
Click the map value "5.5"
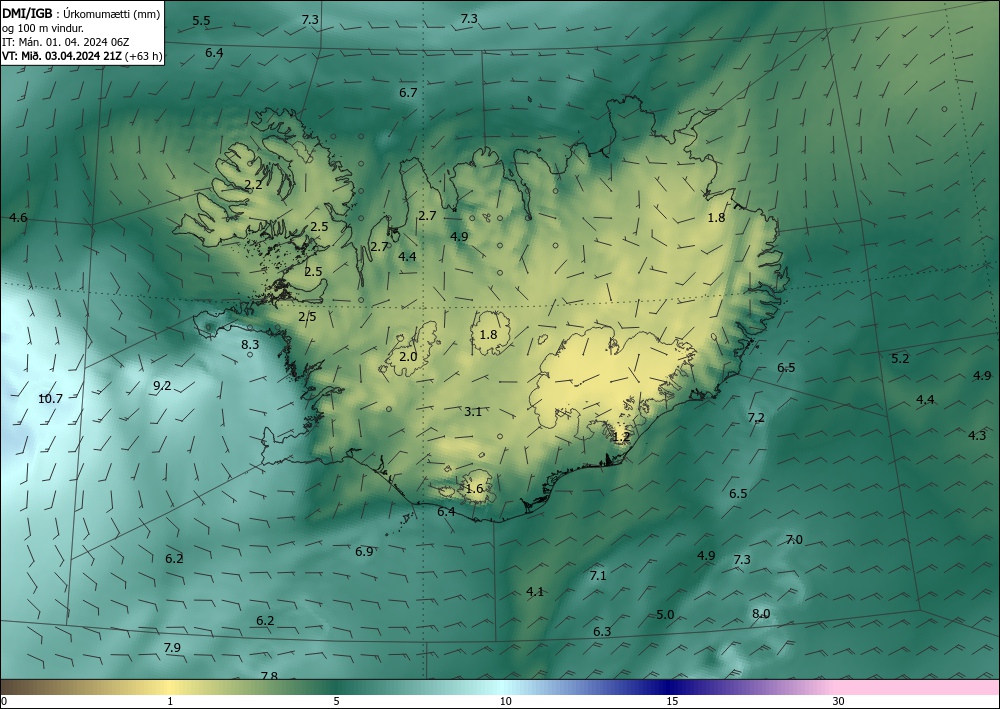click(x=201, y=20)
